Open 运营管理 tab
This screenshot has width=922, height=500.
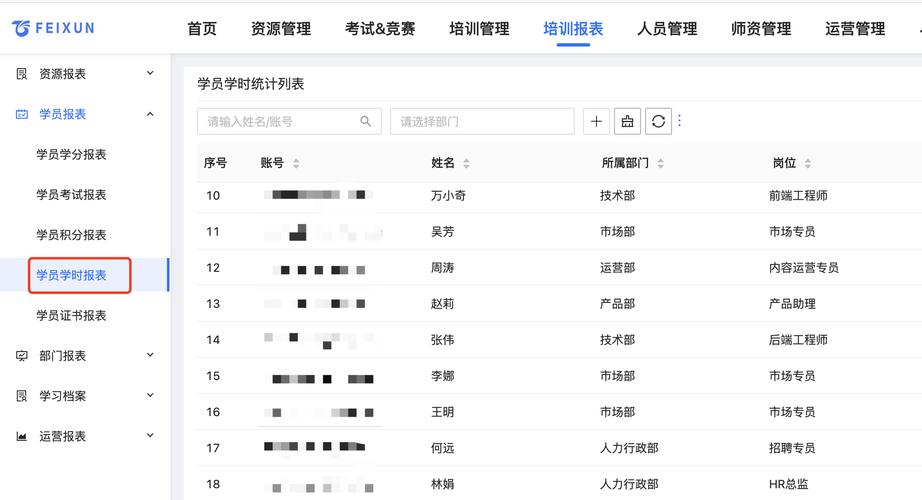tap(855, 28)
